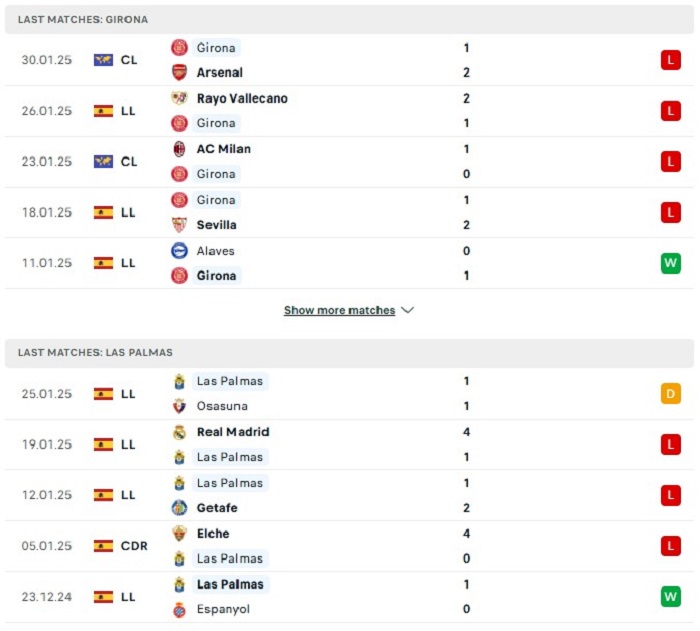Screen dimensions: 700x631
Task: Click the Arsenal club crest icon
Action: pyautogui.click(x=179, y=72)
